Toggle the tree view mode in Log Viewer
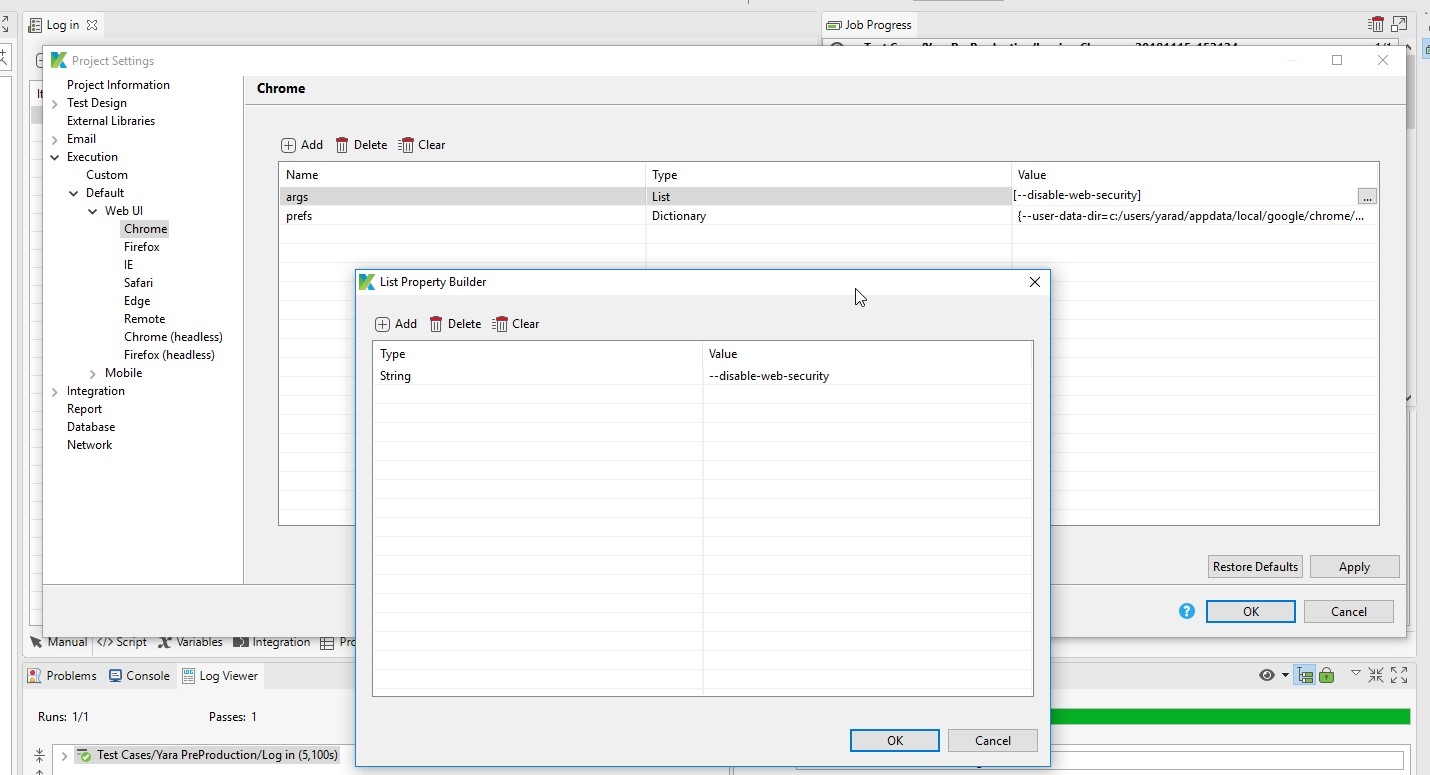Viewport: 1430px width, 775px height. click(1305, 676)
